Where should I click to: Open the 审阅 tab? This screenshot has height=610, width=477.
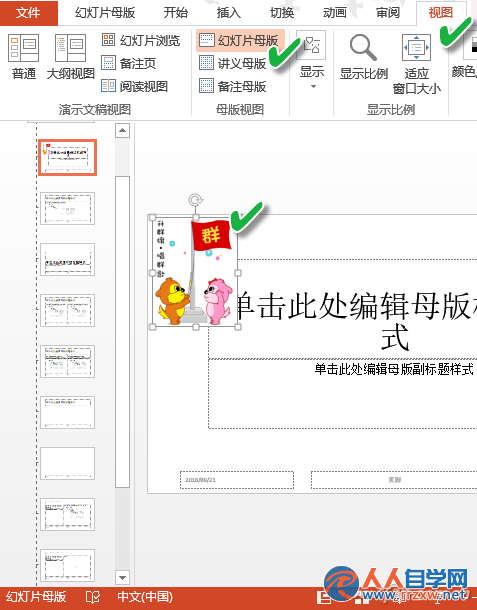[388, 12]
